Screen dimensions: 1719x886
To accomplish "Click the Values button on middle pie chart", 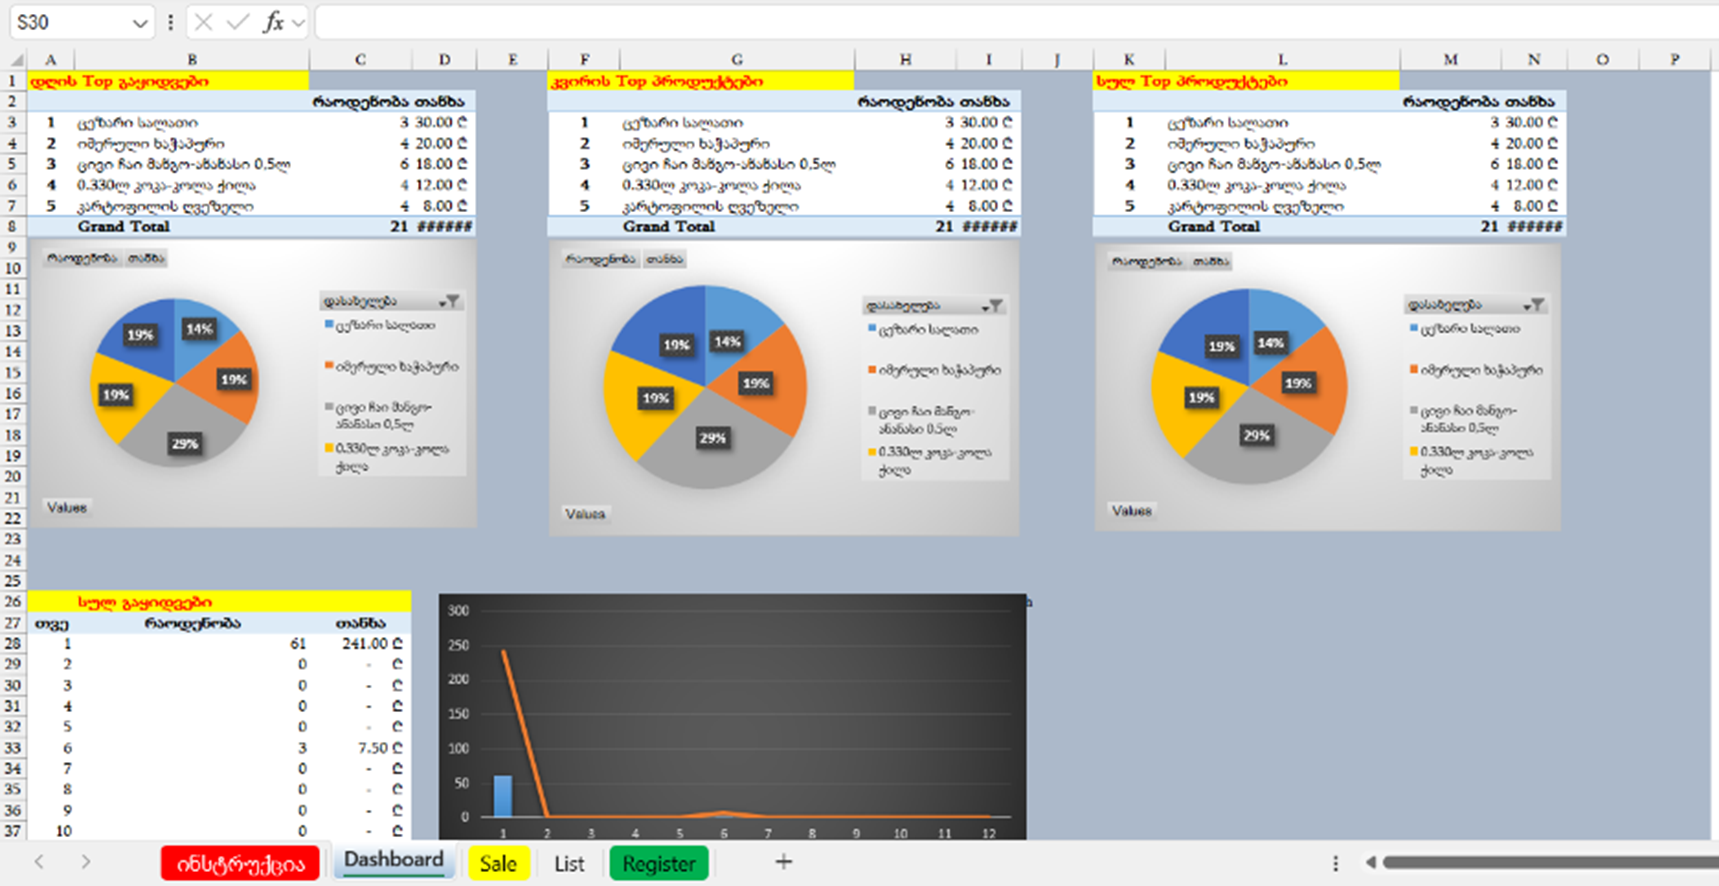I will [x=585, y=514].
